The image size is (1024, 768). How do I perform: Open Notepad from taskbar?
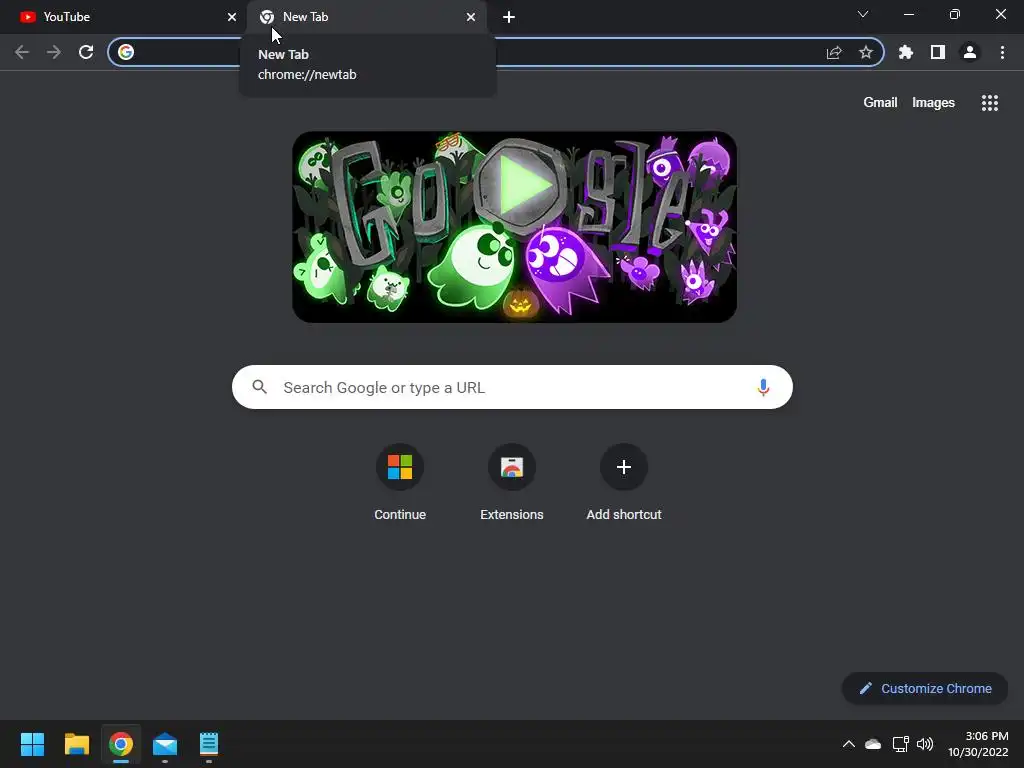tap(209, 744)
